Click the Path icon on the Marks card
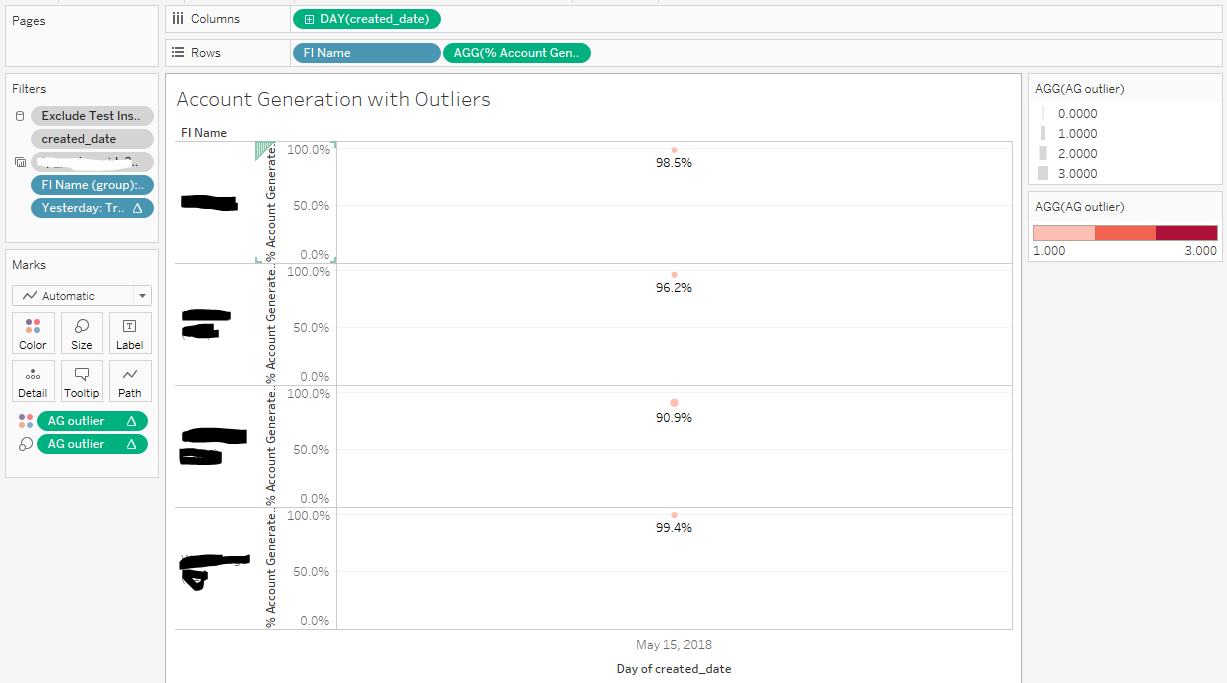The height and width of the screenshot is (683, 1227). 130,381
